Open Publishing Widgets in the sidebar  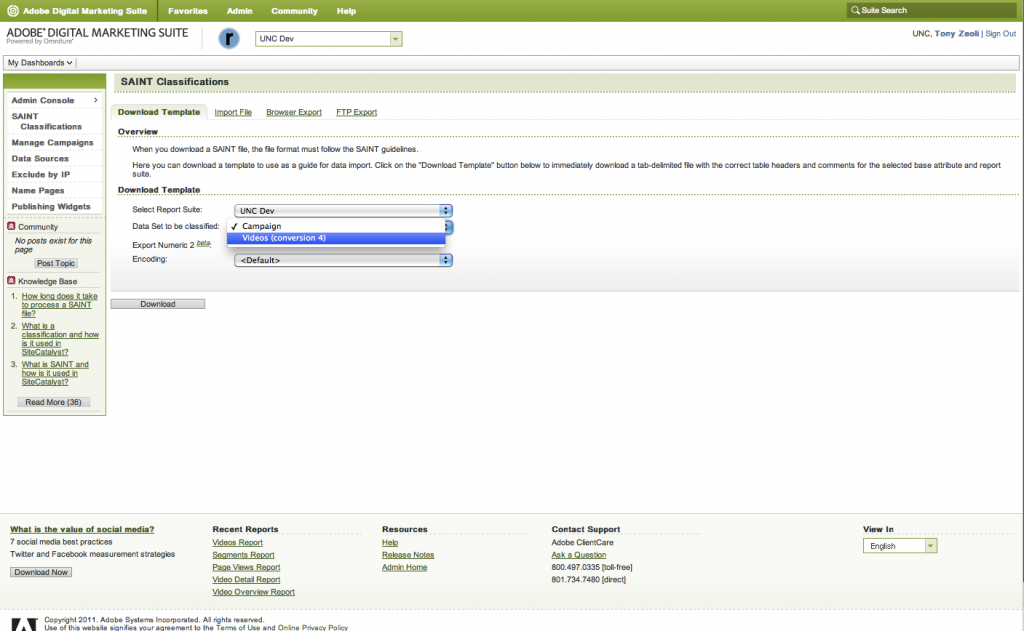[x=51, y=206]
